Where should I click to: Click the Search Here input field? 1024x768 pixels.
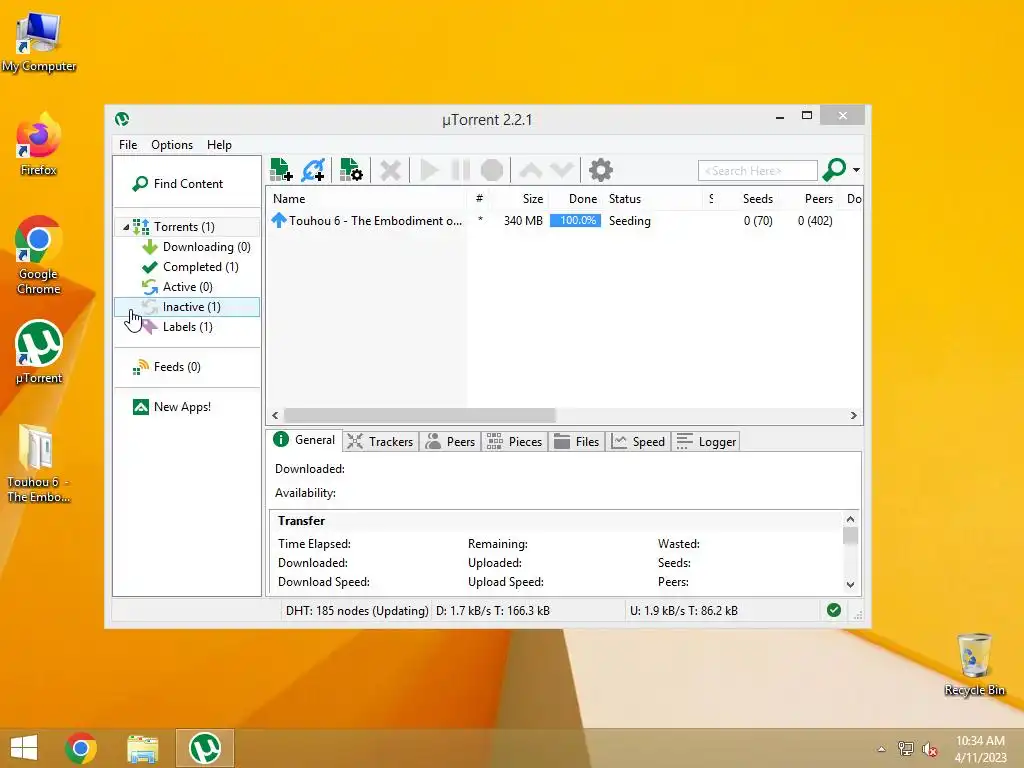(x=758, y=170)
